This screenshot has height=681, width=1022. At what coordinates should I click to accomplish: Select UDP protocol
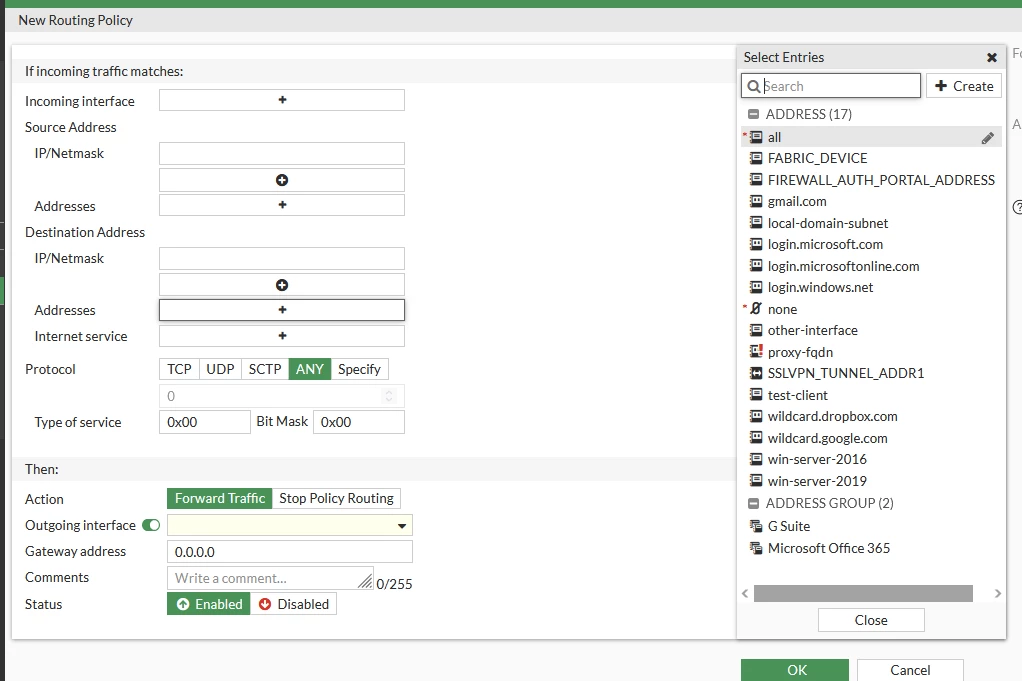pyautogui.click(x=220, y=369)
